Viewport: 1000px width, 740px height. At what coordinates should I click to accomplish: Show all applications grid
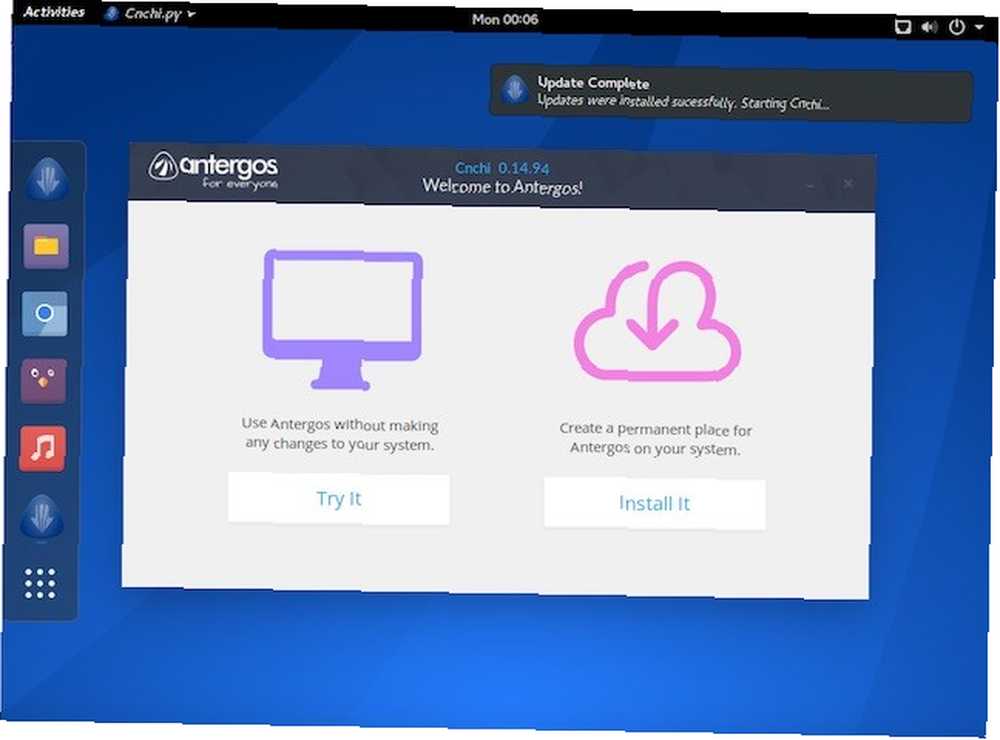40,583
